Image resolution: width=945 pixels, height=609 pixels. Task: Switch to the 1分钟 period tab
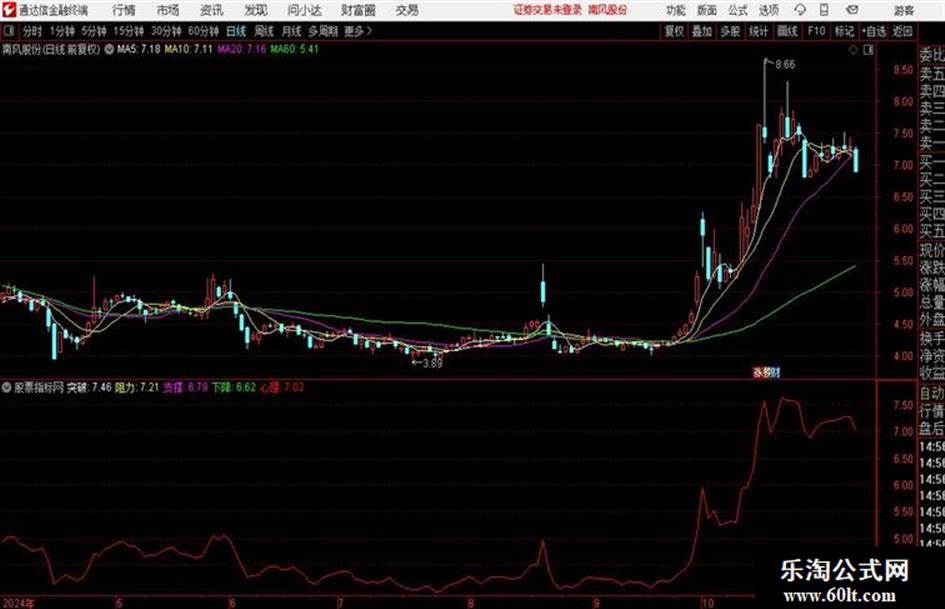62,31
